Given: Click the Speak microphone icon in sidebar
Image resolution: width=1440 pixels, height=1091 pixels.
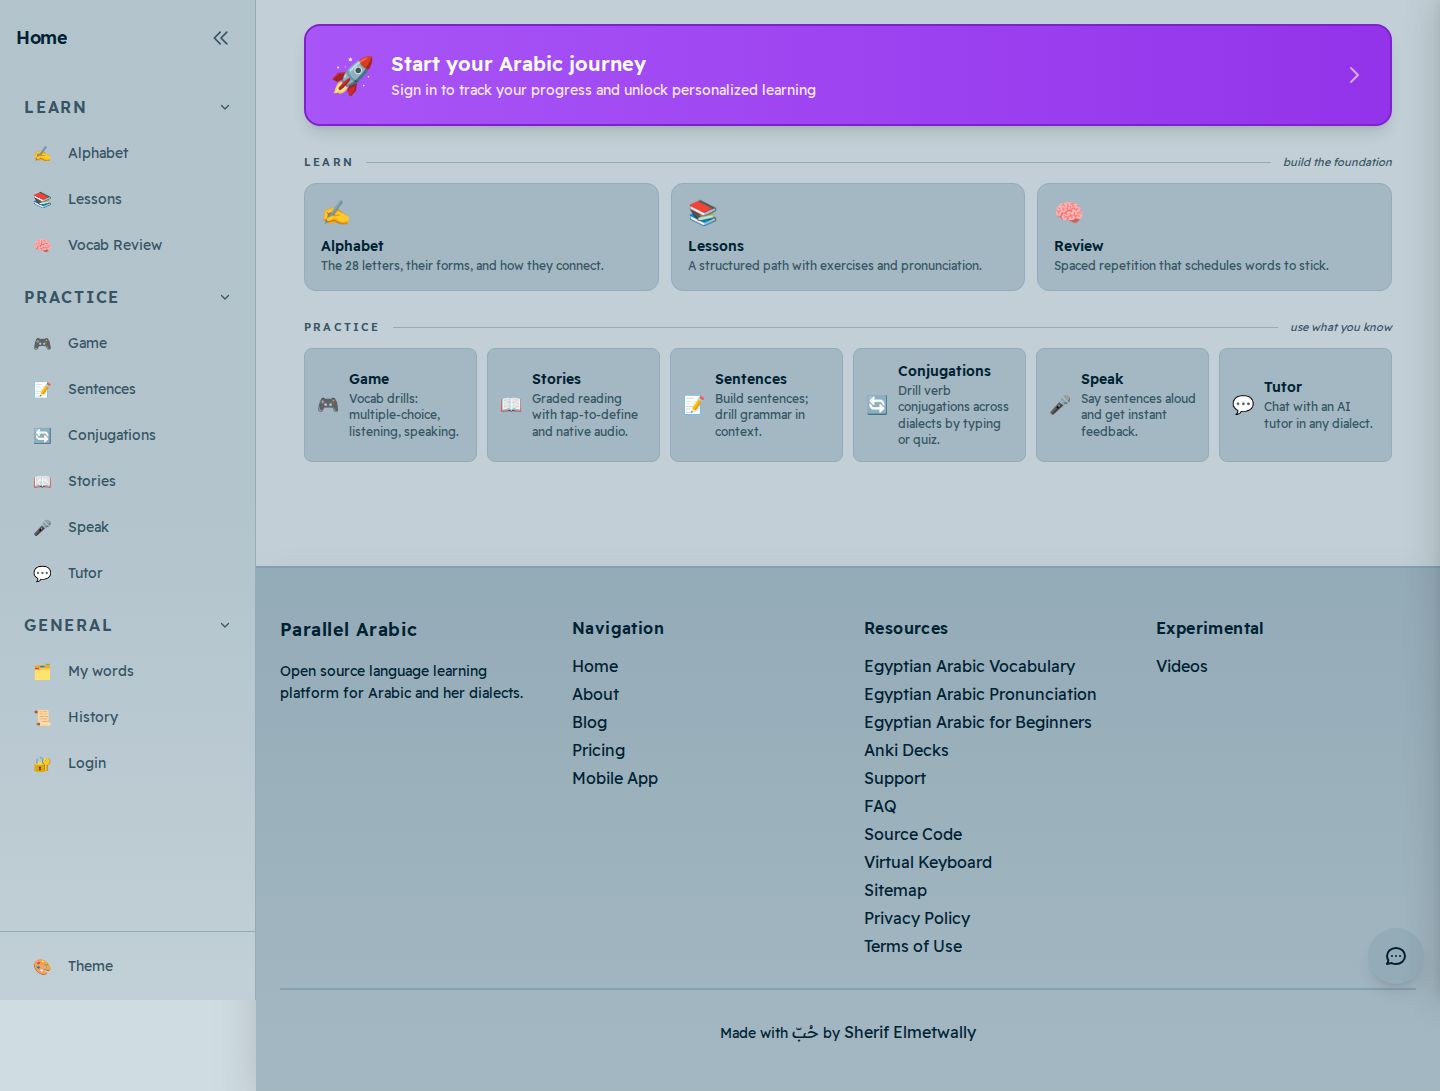Looking at the screenshot, I should tap(42, 527).
